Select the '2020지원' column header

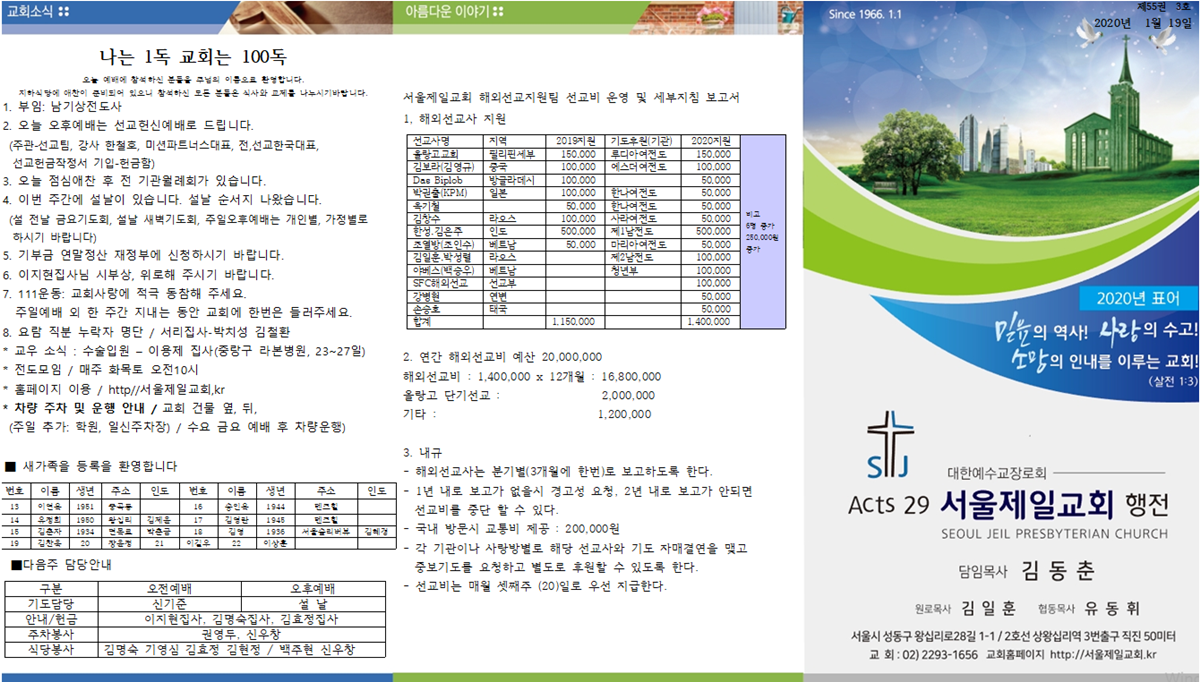tap(709, 139)
